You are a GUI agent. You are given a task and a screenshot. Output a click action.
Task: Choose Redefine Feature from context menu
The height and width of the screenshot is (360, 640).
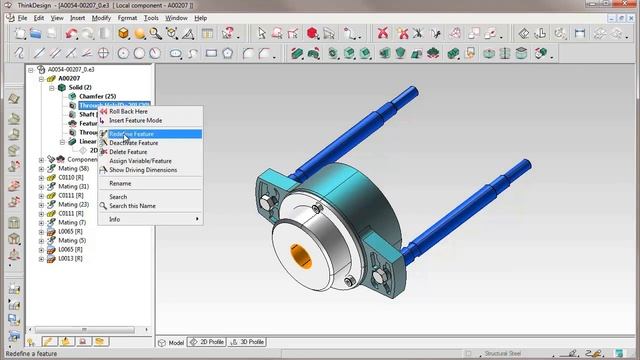click(x=150, y=134)
